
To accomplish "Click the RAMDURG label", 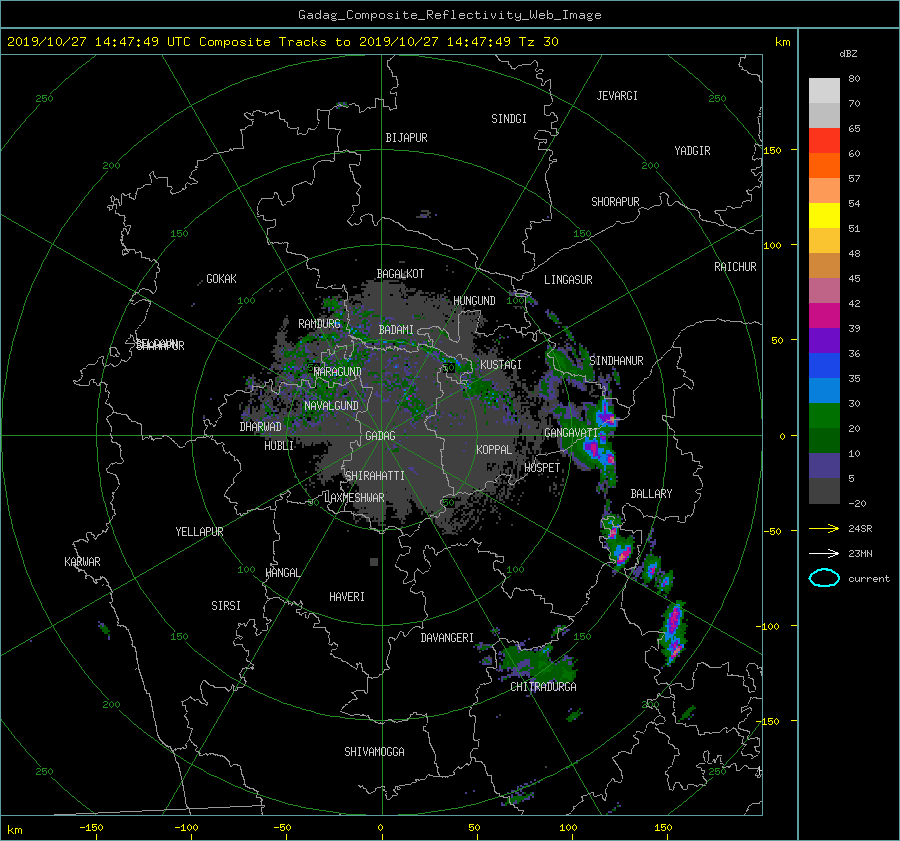I will click(319, 324).
